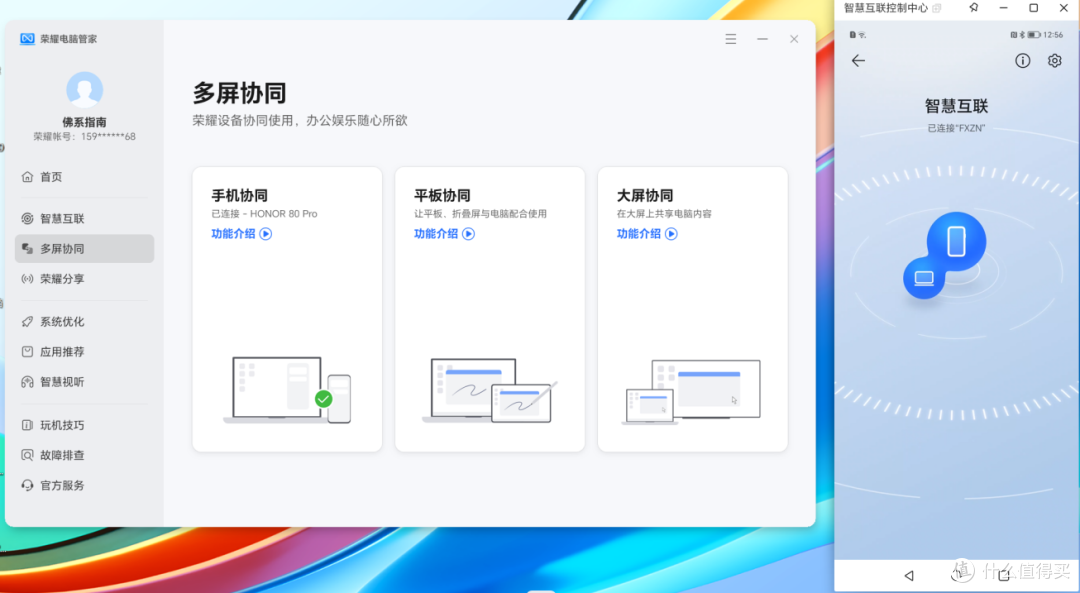Click the back arrow in the phone window
This screenshot has height=593, width=1080.
(x=858, y=60)
